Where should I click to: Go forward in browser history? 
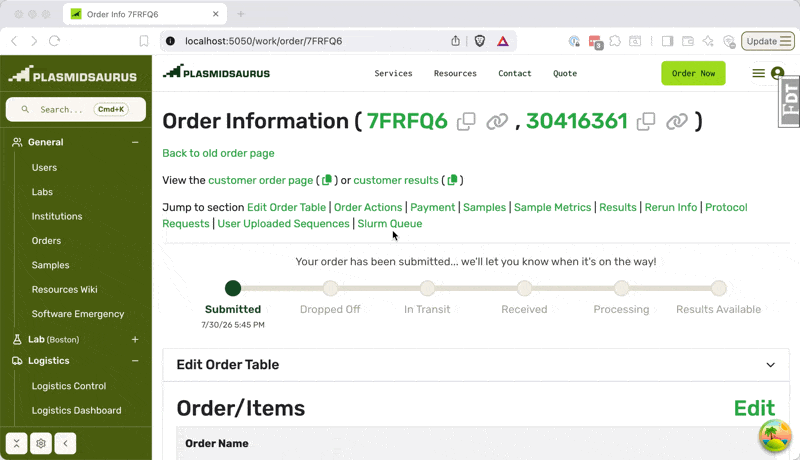(x=34, y=41)
